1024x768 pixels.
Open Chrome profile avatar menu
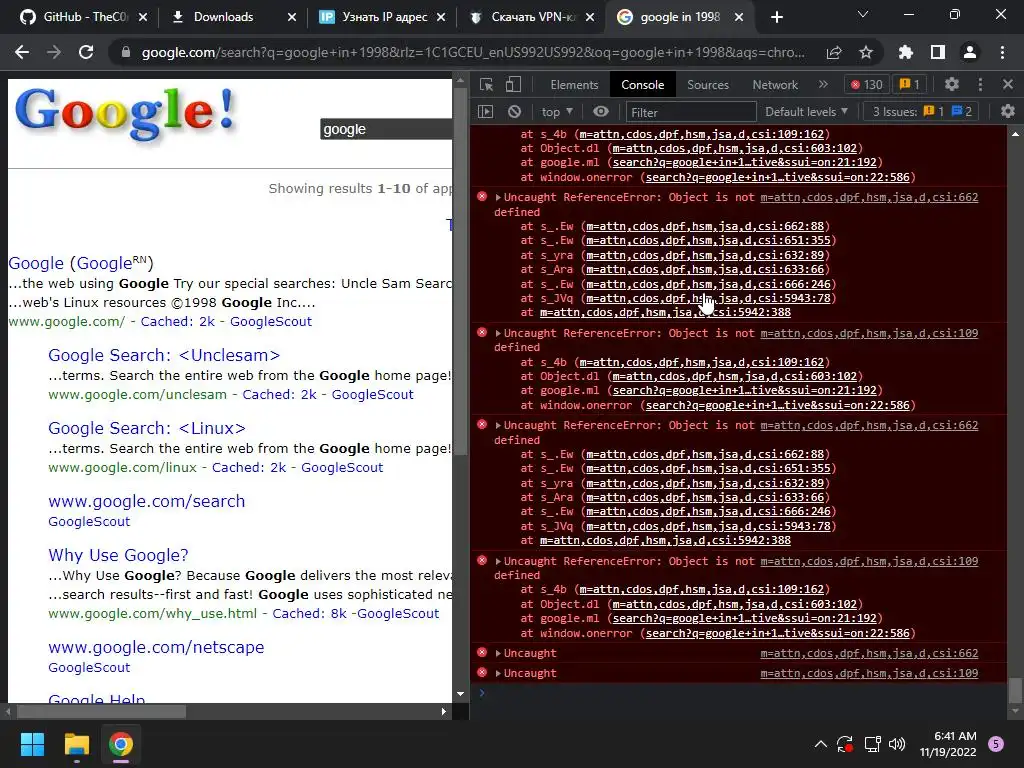[x=970, y=52]
